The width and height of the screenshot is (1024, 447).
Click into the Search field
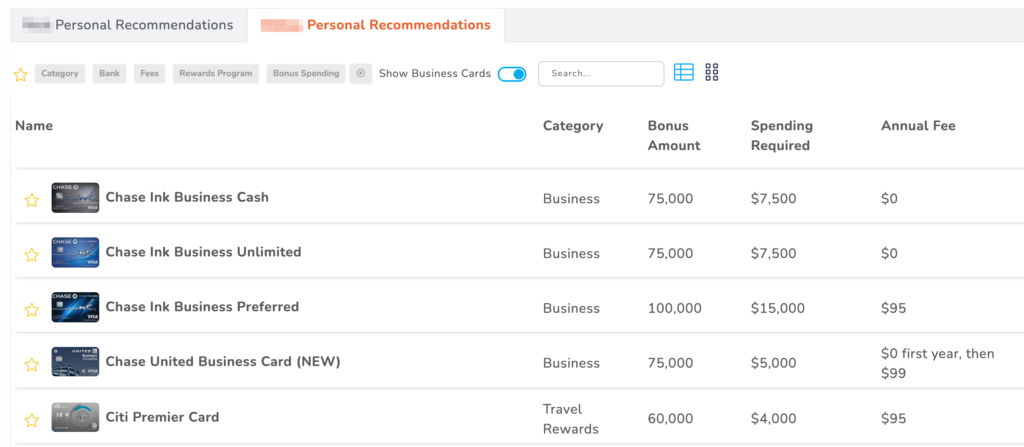[601, 74]
